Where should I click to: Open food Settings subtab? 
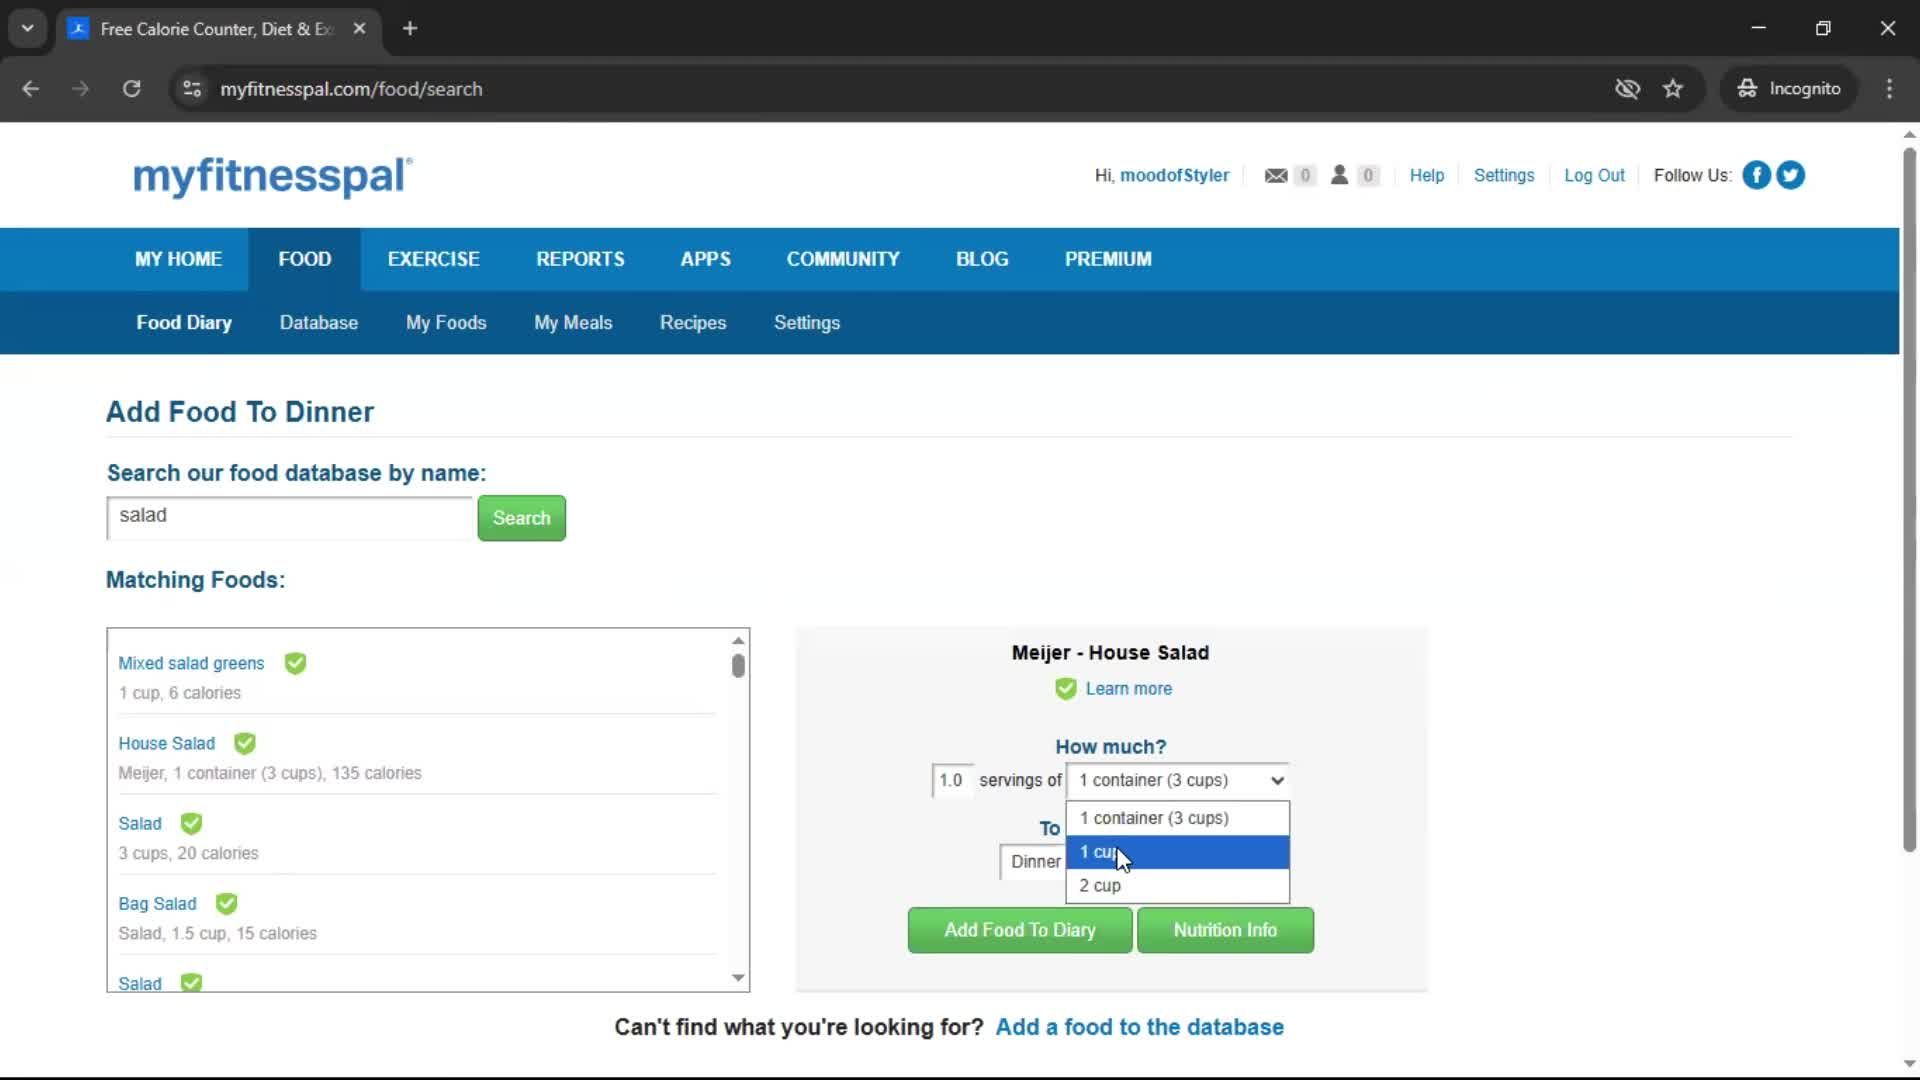[807, 323]
